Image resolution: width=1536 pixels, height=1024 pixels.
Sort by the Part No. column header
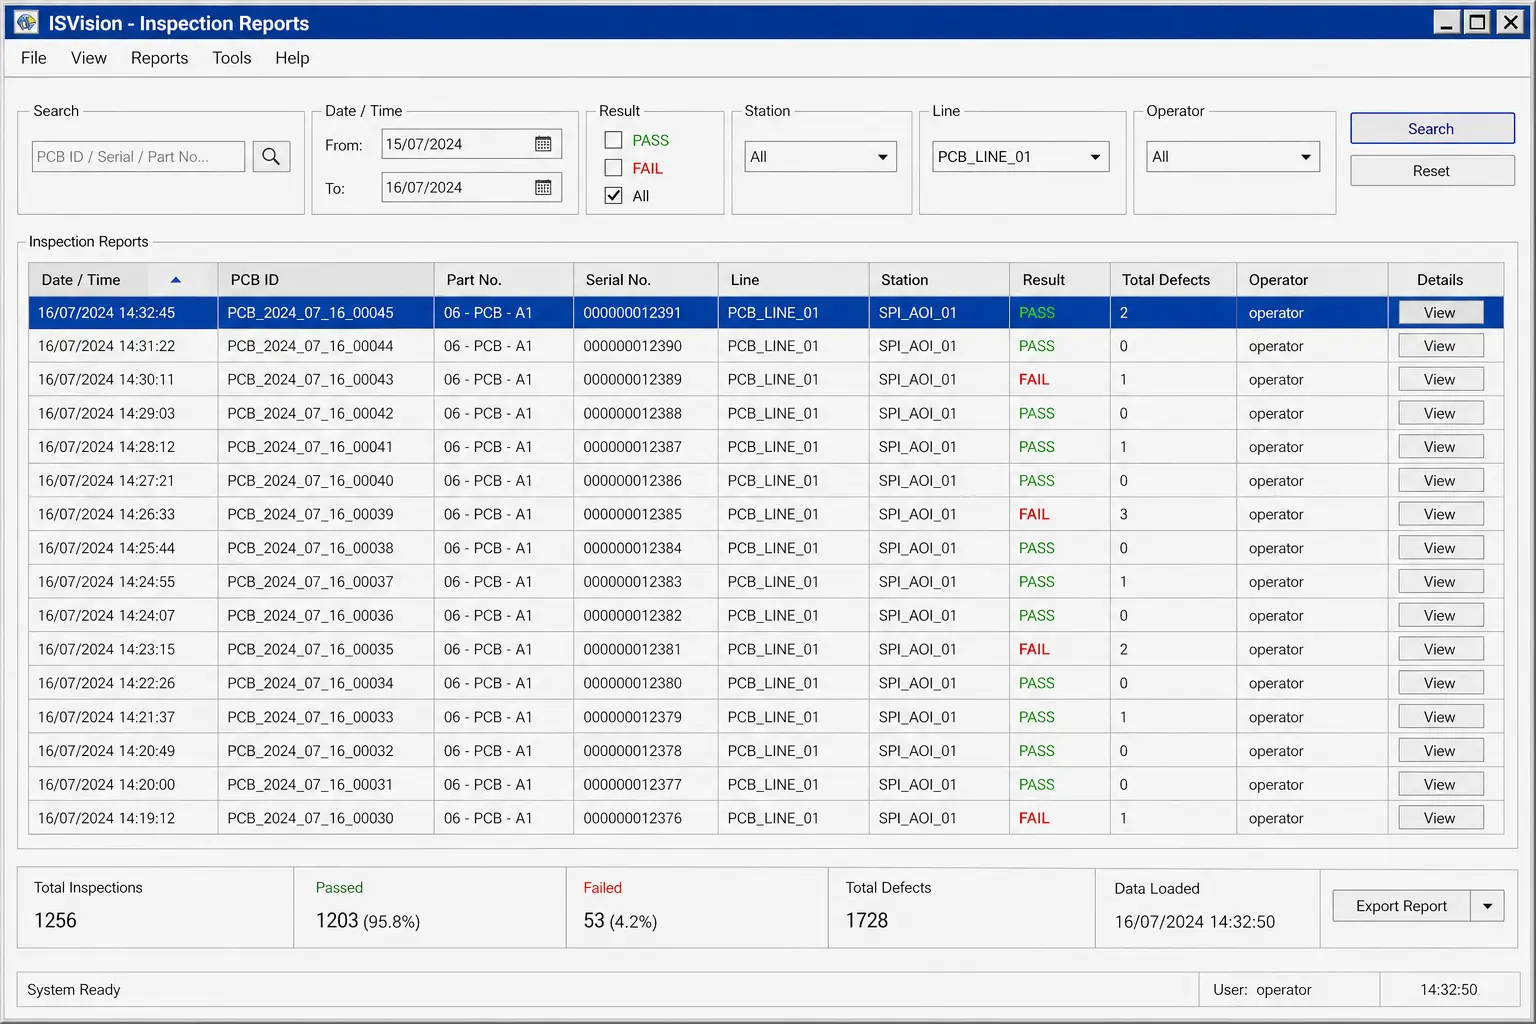tap(504, 280)
